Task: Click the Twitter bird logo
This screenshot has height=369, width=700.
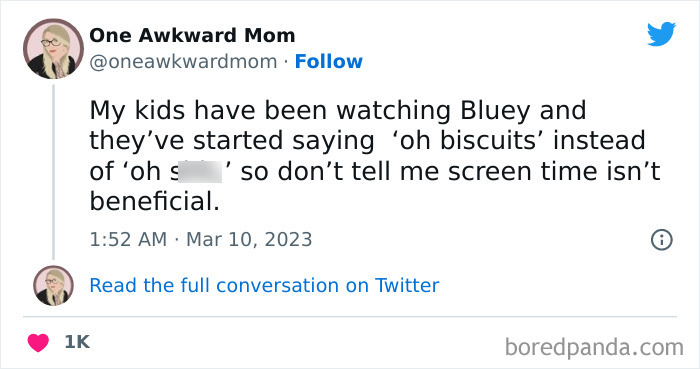Action: [x=661, y=34]
